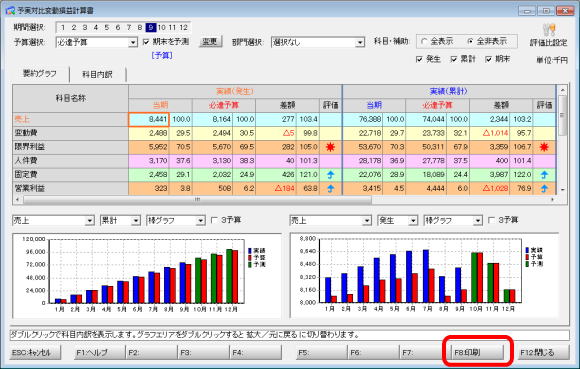Click the application icon in title bar
The width and height of the screenshot is (580, 369).
tap(10, 10)
